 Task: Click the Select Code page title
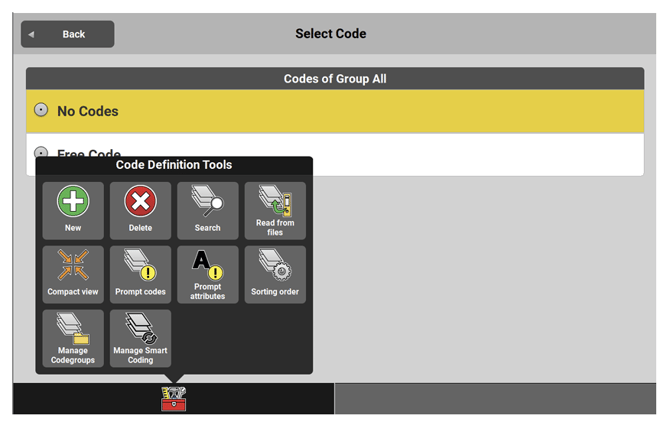[331, 34]
